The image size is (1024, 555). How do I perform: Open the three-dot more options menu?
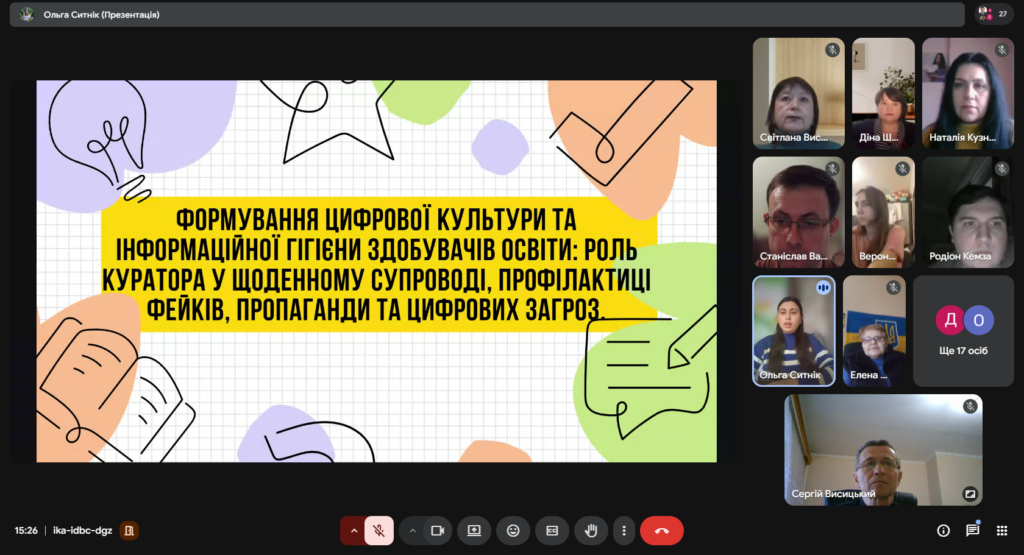tap(624, 530)
